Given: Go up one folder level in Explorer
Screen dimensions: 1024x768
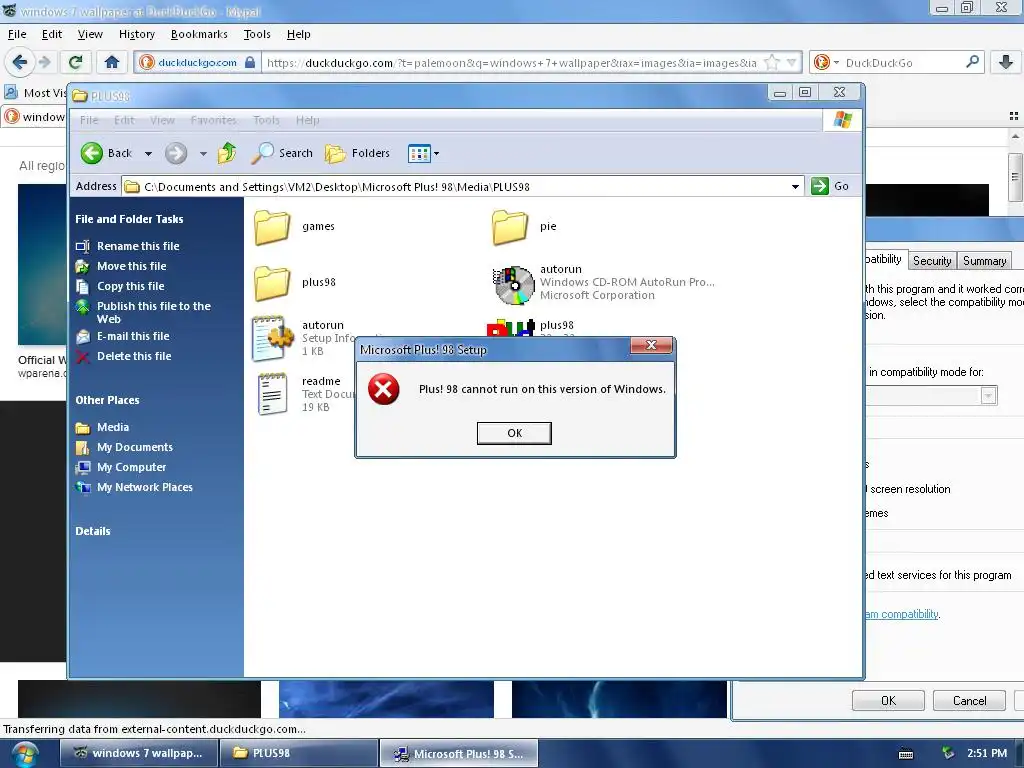Looking at the screenshot, I should click(227, 153).
